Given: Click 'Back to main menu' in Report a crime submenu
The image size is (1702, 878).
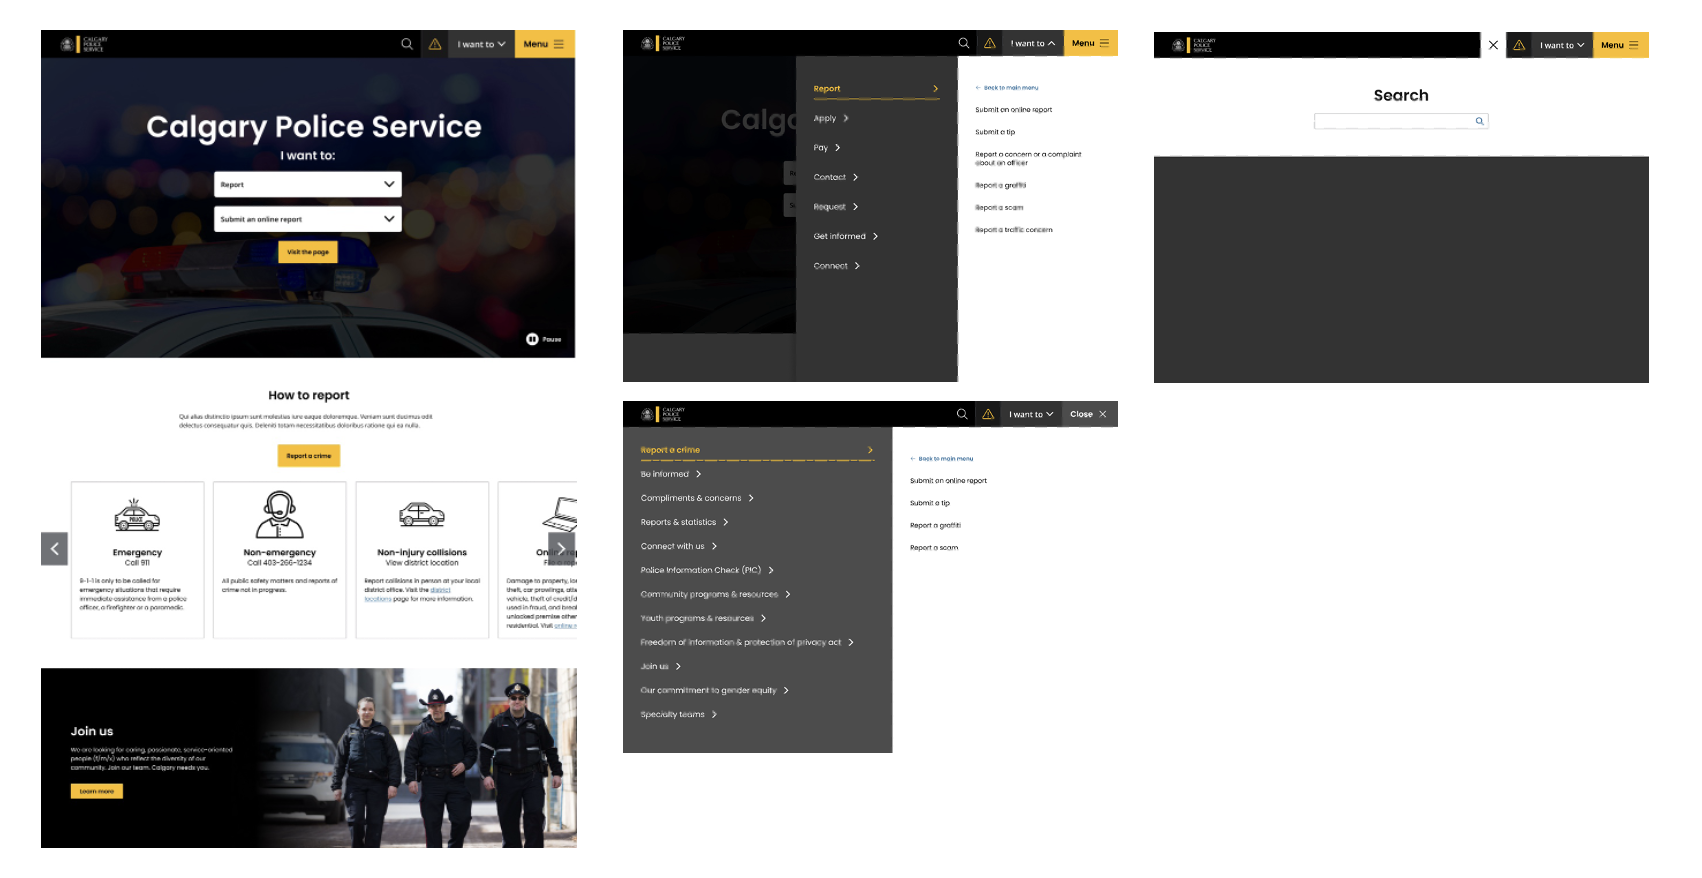Looking at the screenshot, I should pos(942,459).
